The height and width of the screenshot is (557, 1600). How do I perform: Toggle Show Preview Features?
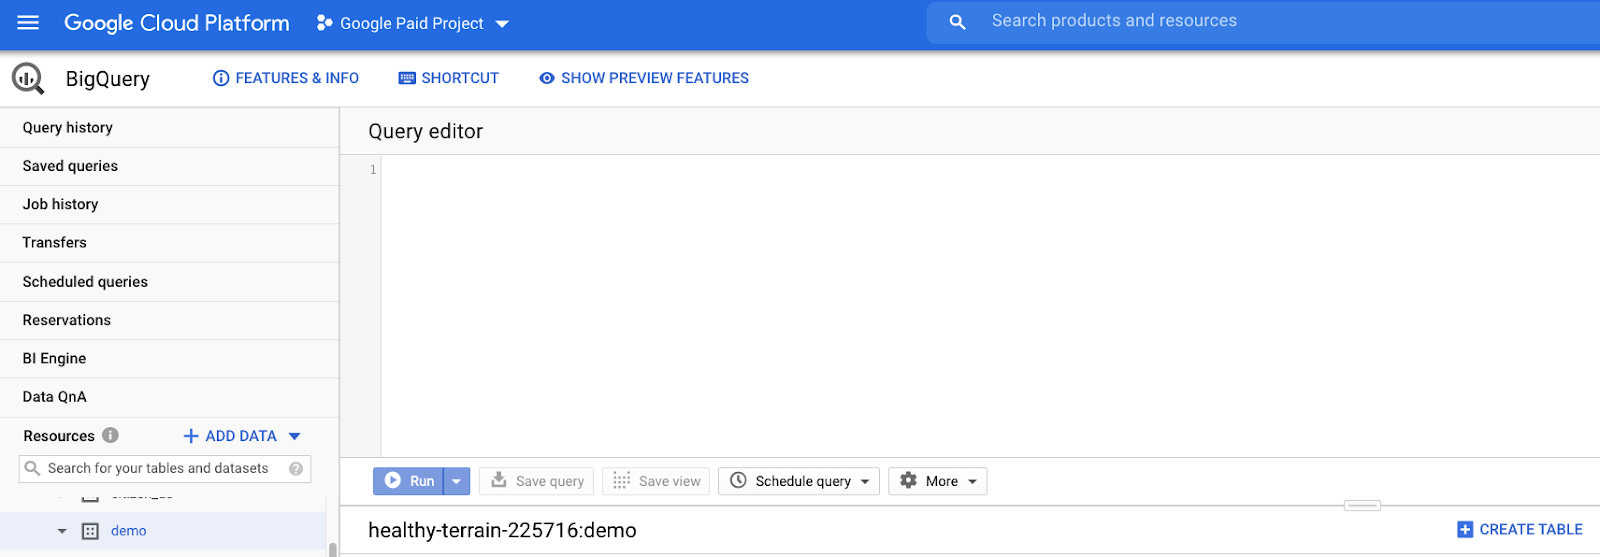coord(644,78)
